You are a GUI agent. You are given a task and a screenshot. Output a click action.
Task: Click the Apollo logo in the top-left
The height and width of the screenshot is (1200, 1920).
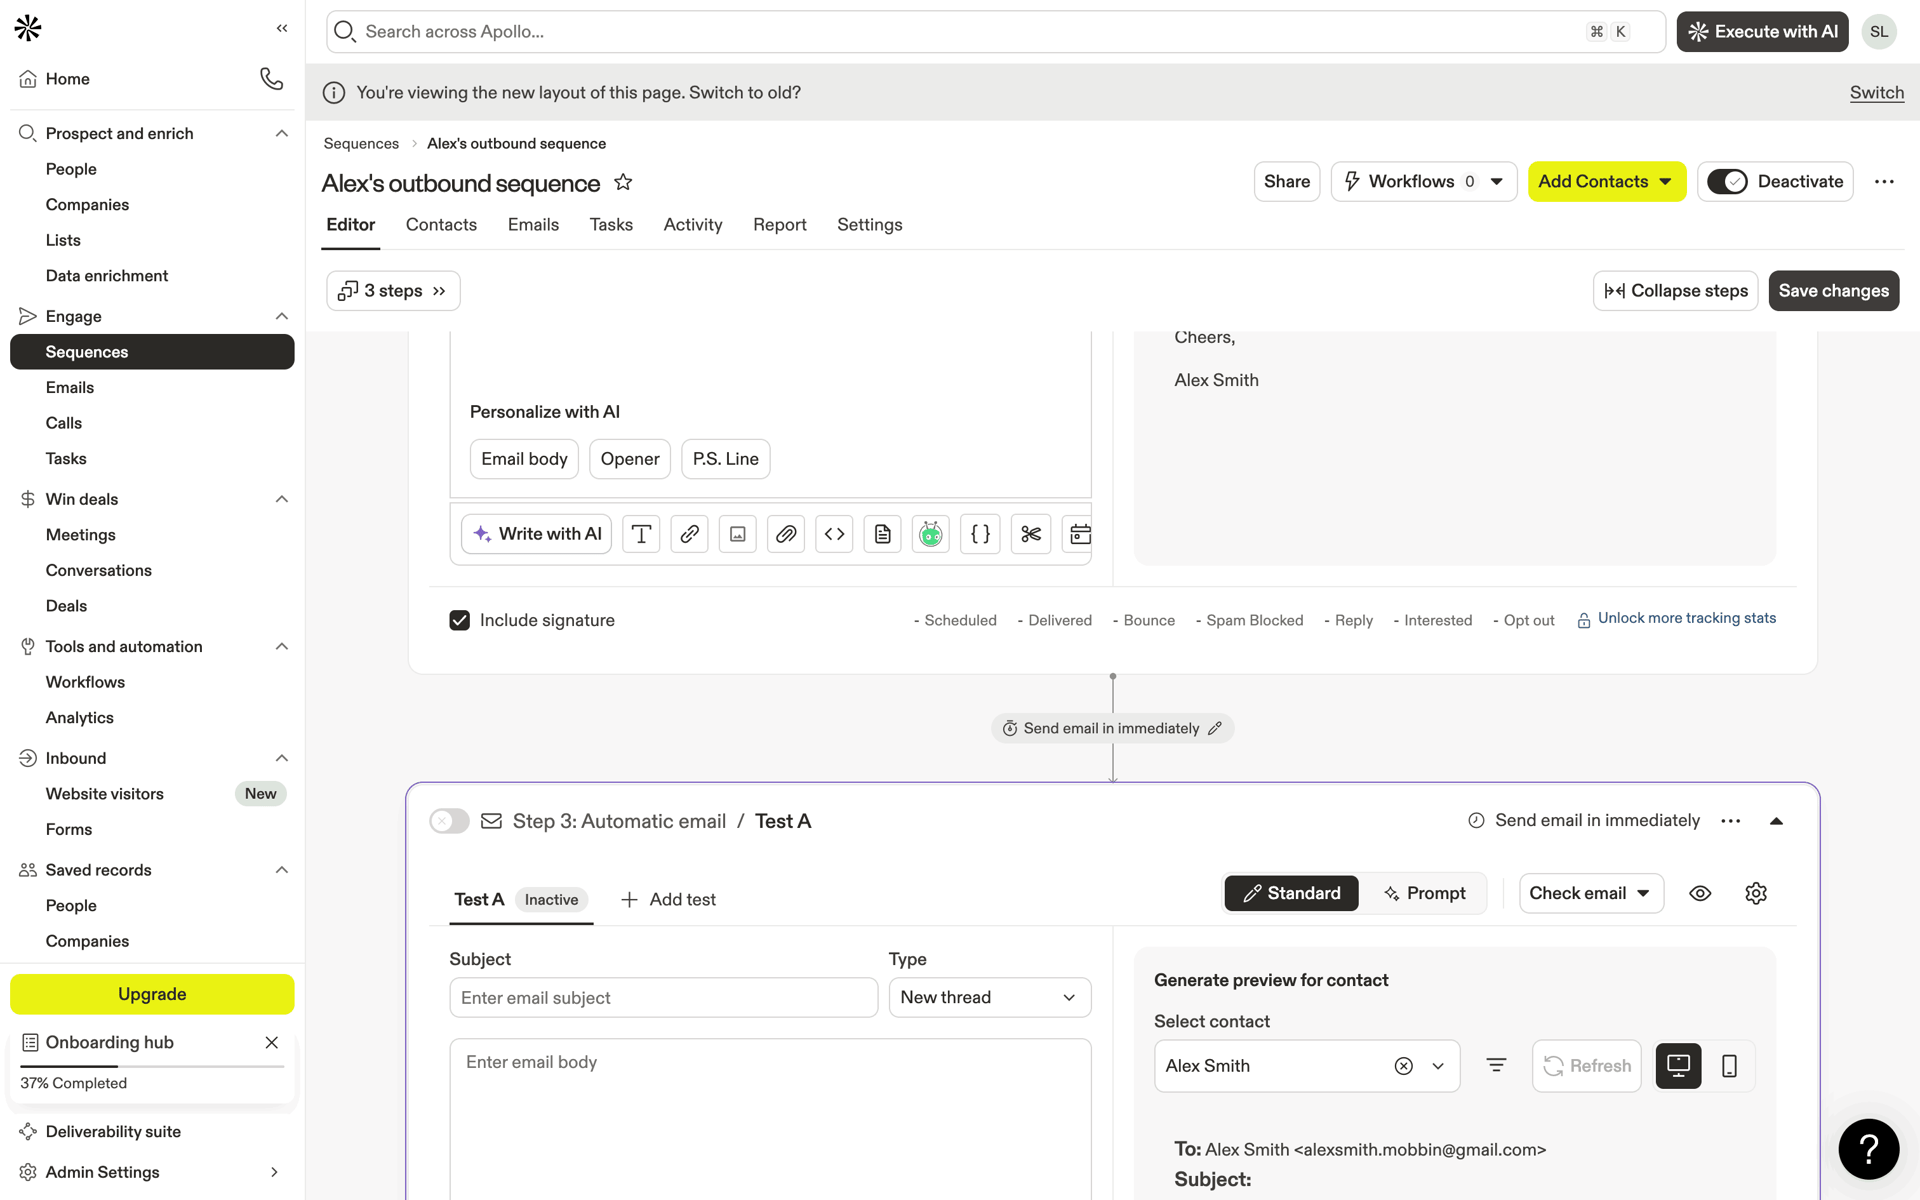point(28,28)
